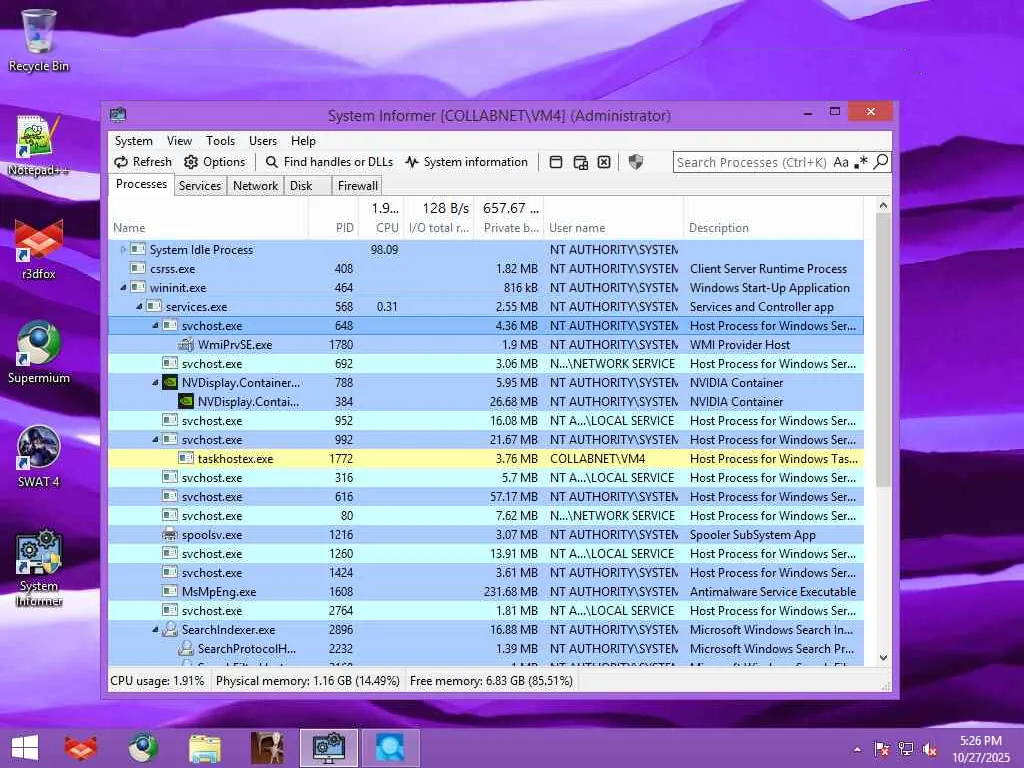Click the Windows Start button

point(25,748)
